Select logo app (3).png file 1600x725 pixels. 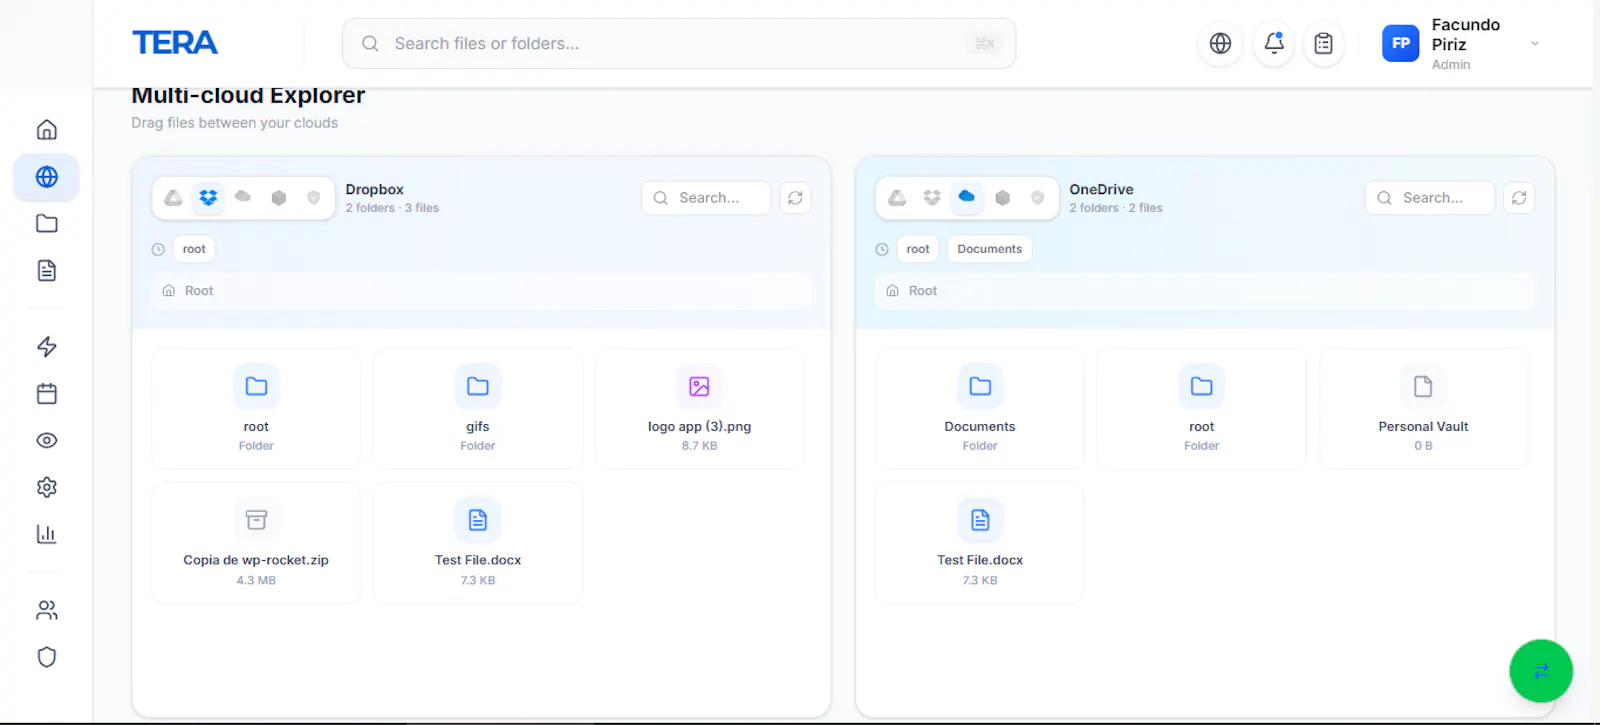pos(700,408)
